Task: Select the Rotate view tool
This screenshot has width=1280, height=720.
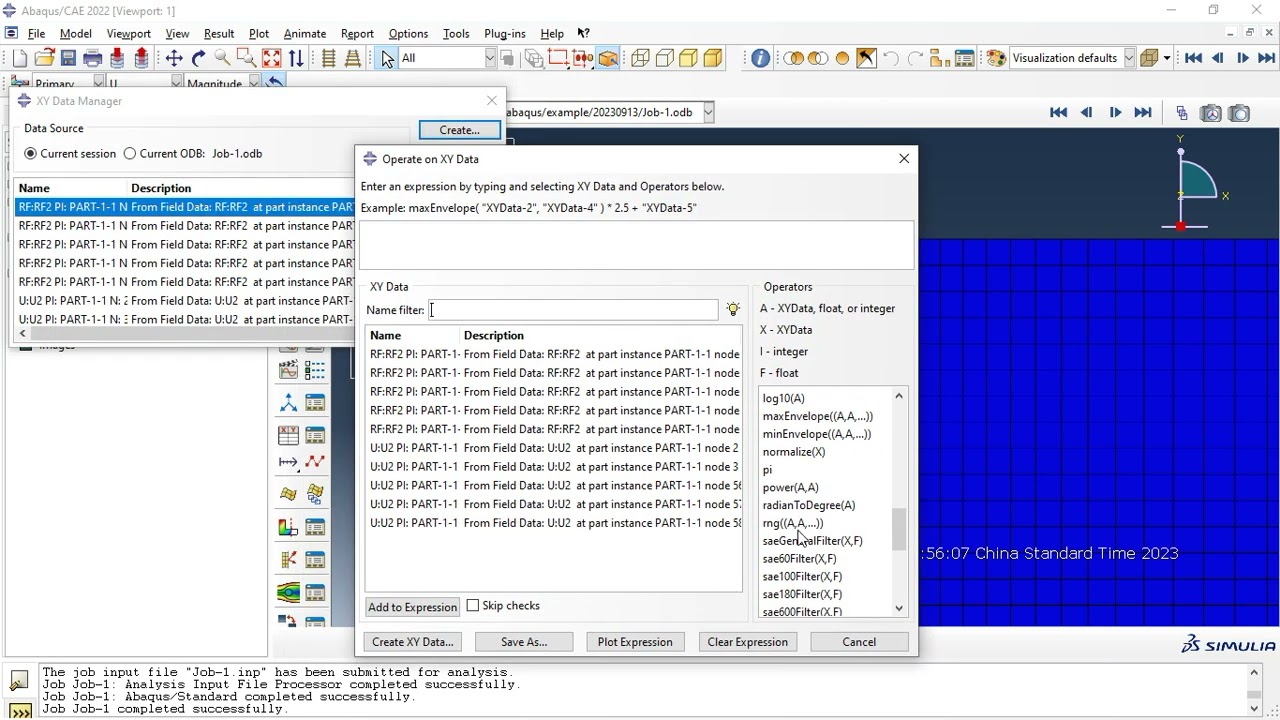Action: [x=198, y=58]
